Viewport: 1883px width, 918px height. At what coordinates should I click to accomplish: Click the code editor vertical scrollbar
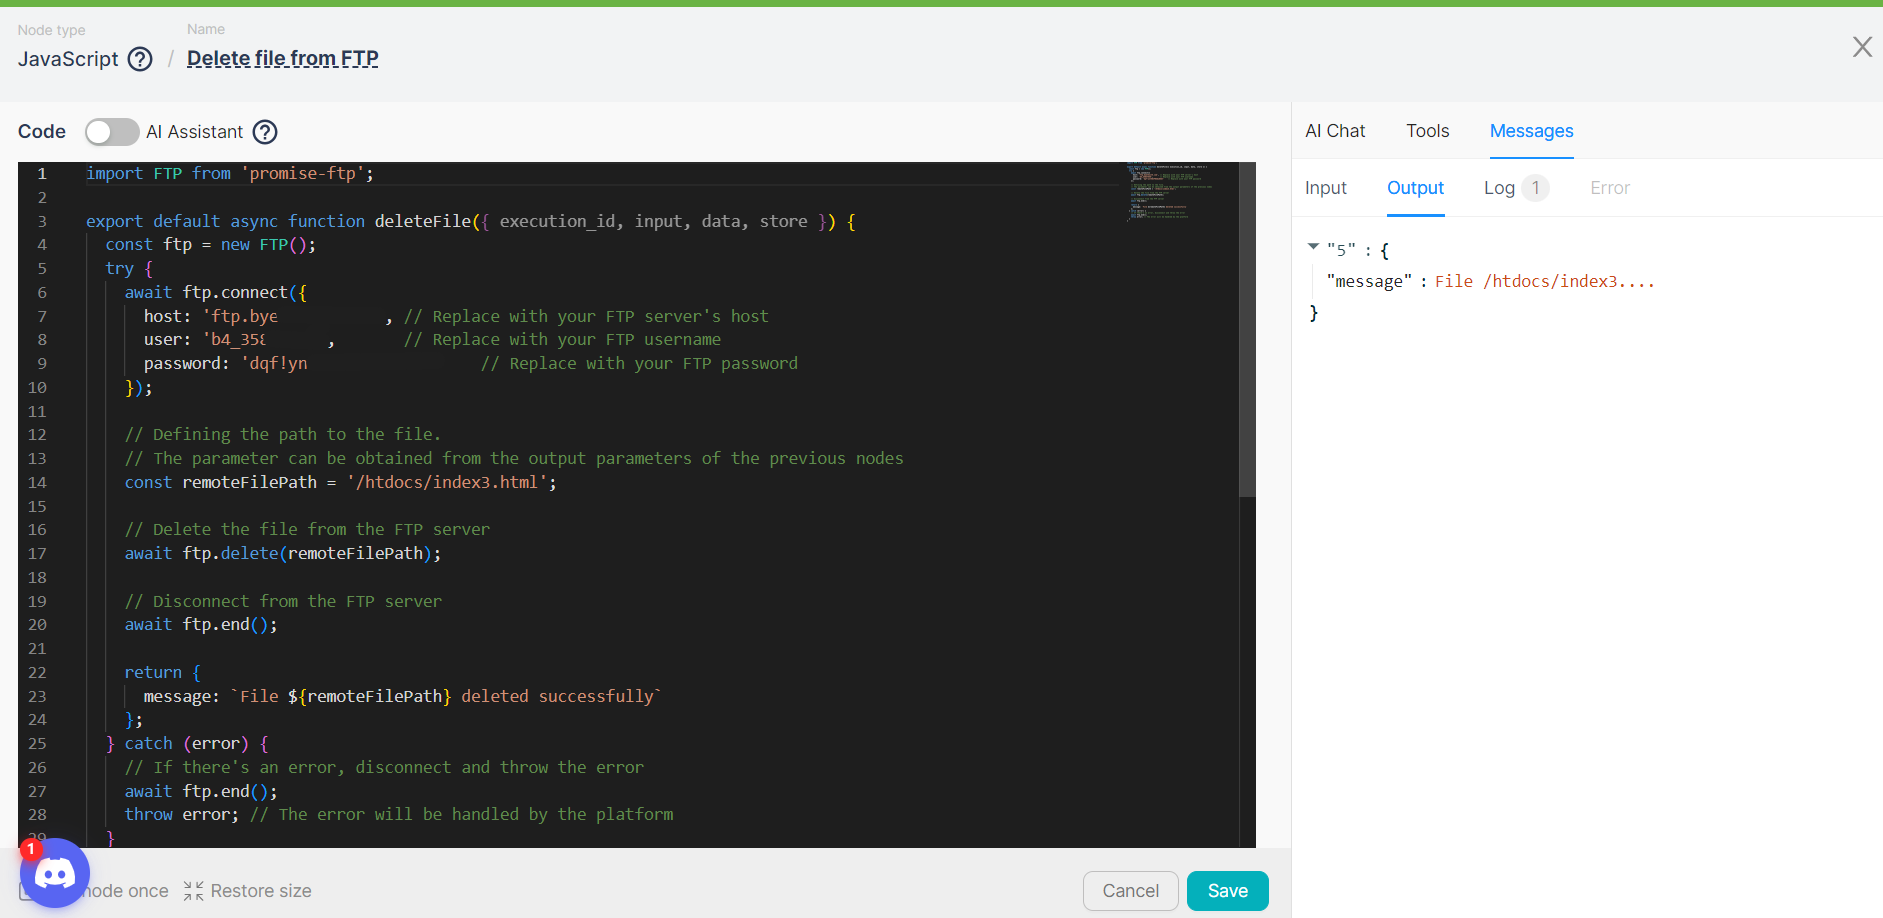(1247, 330)
